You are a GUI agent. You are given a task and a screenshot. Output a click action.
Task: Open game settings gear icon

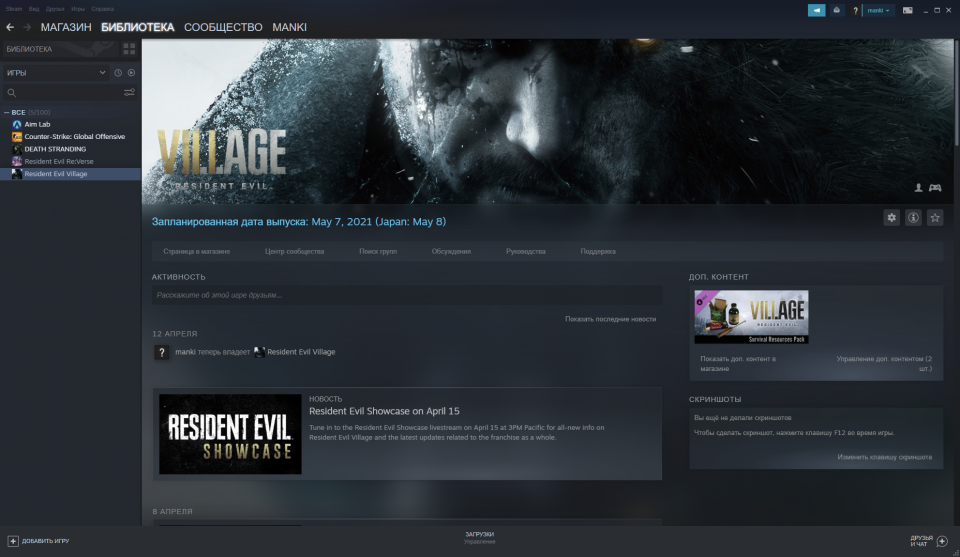[891, 217]
